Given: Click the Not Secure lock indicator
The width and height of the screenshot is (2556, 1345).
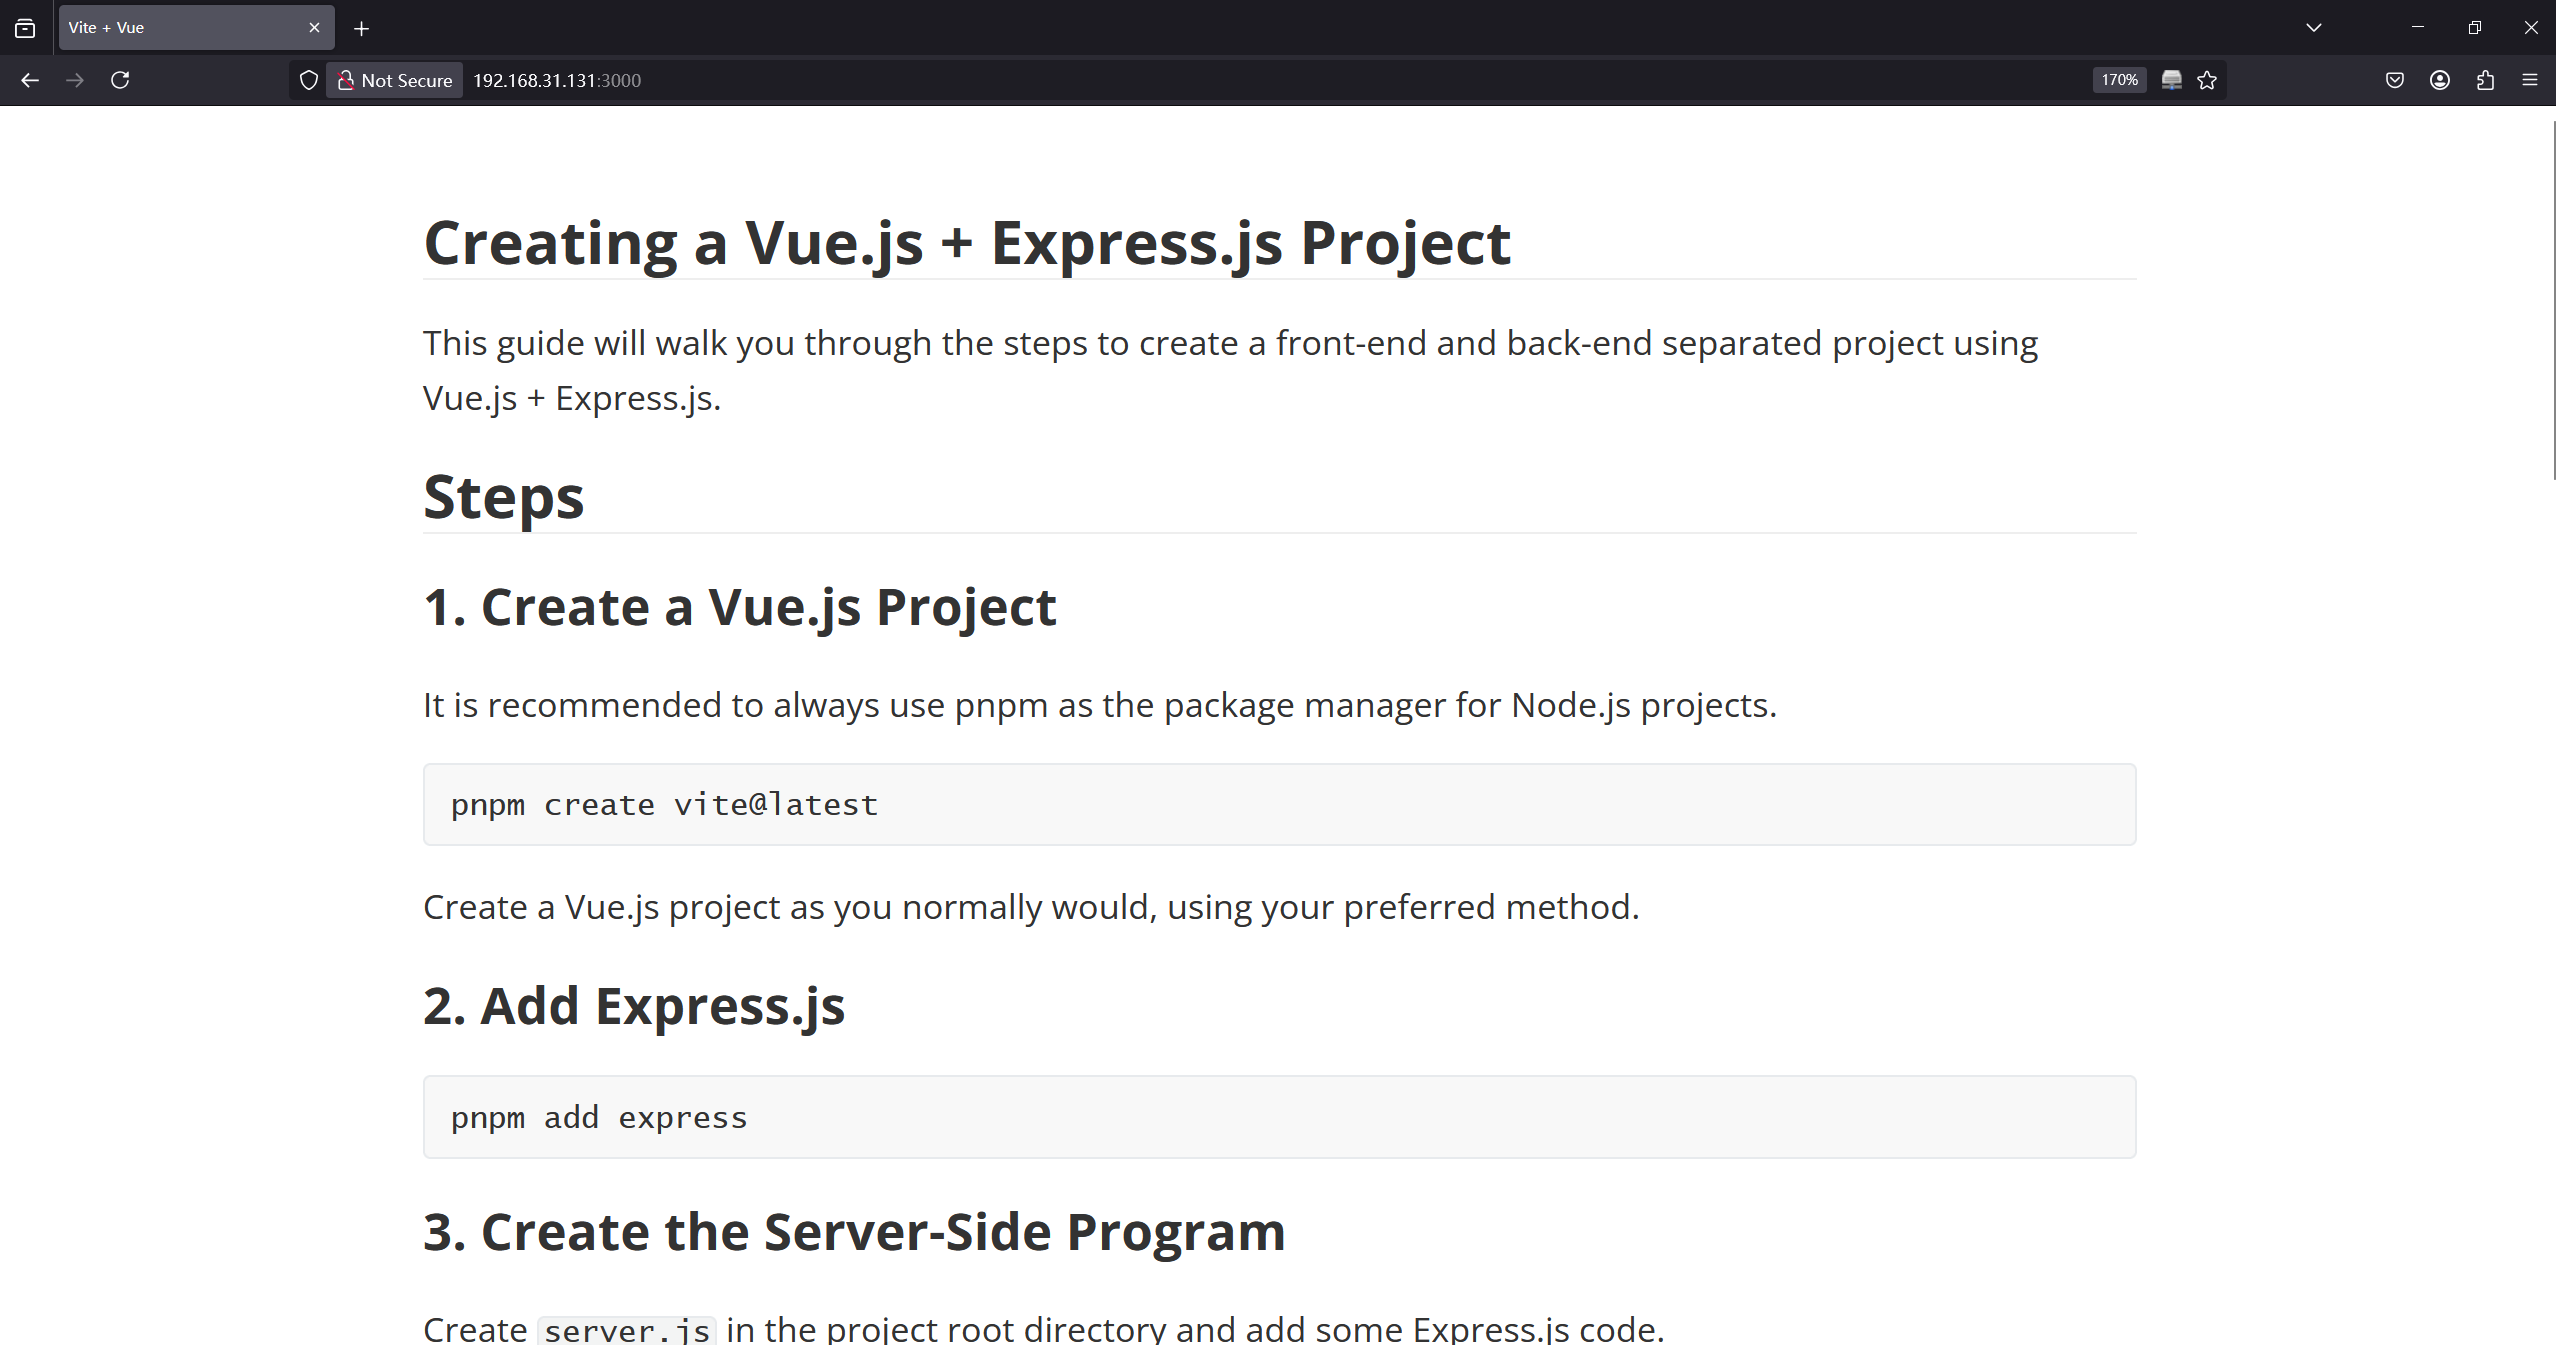Looking at the screenshot, I should click(395, 80).
